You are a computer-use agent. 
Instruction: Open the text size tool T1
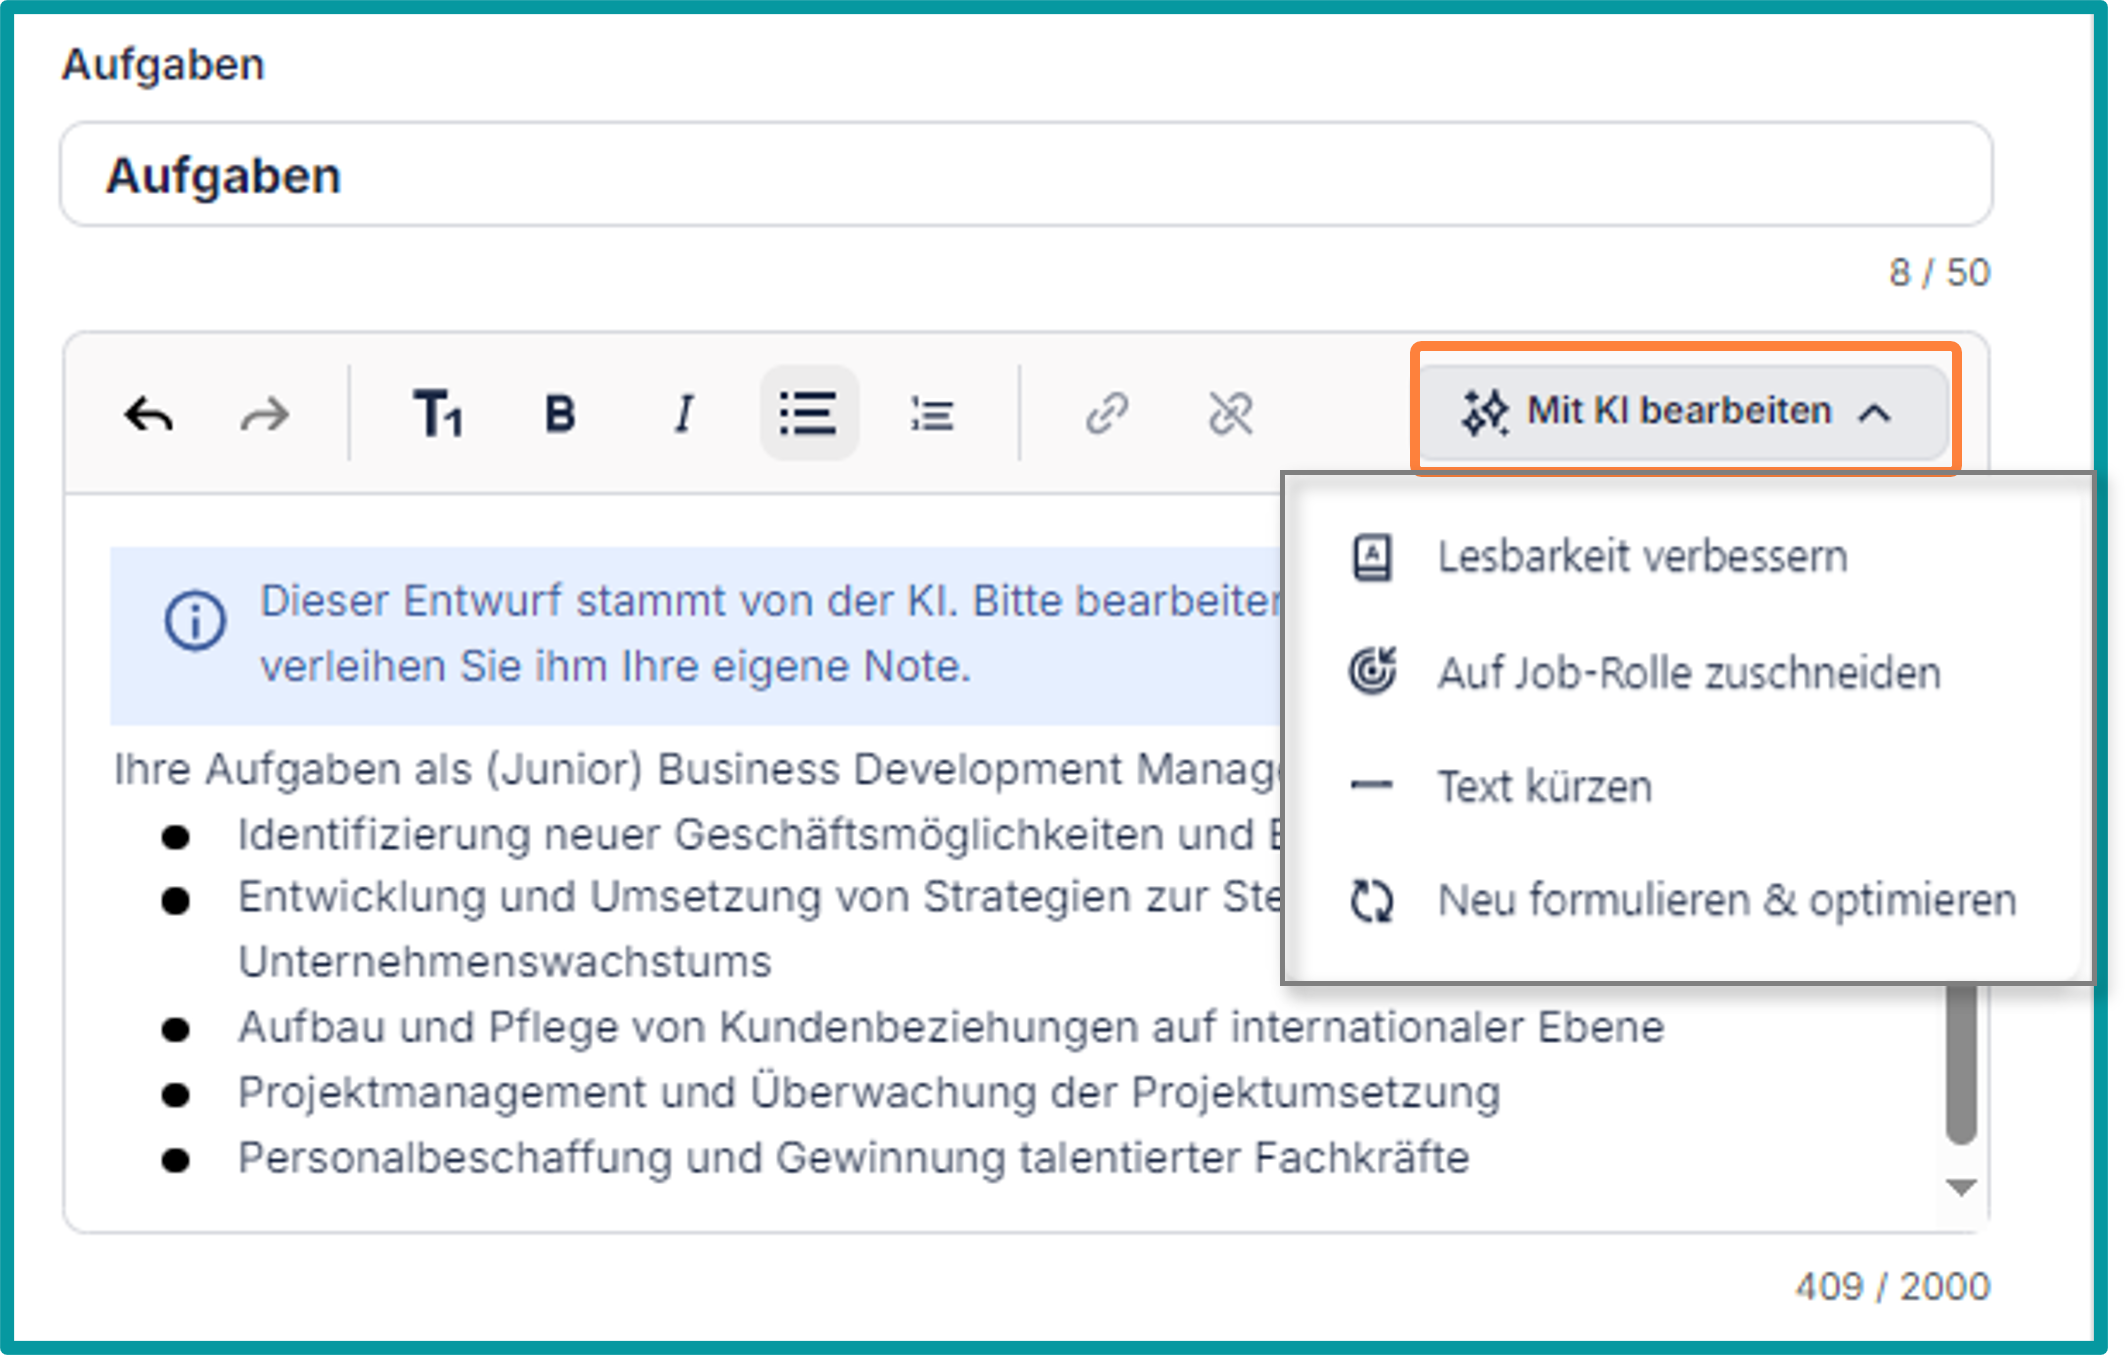click(x=438, y=413)
